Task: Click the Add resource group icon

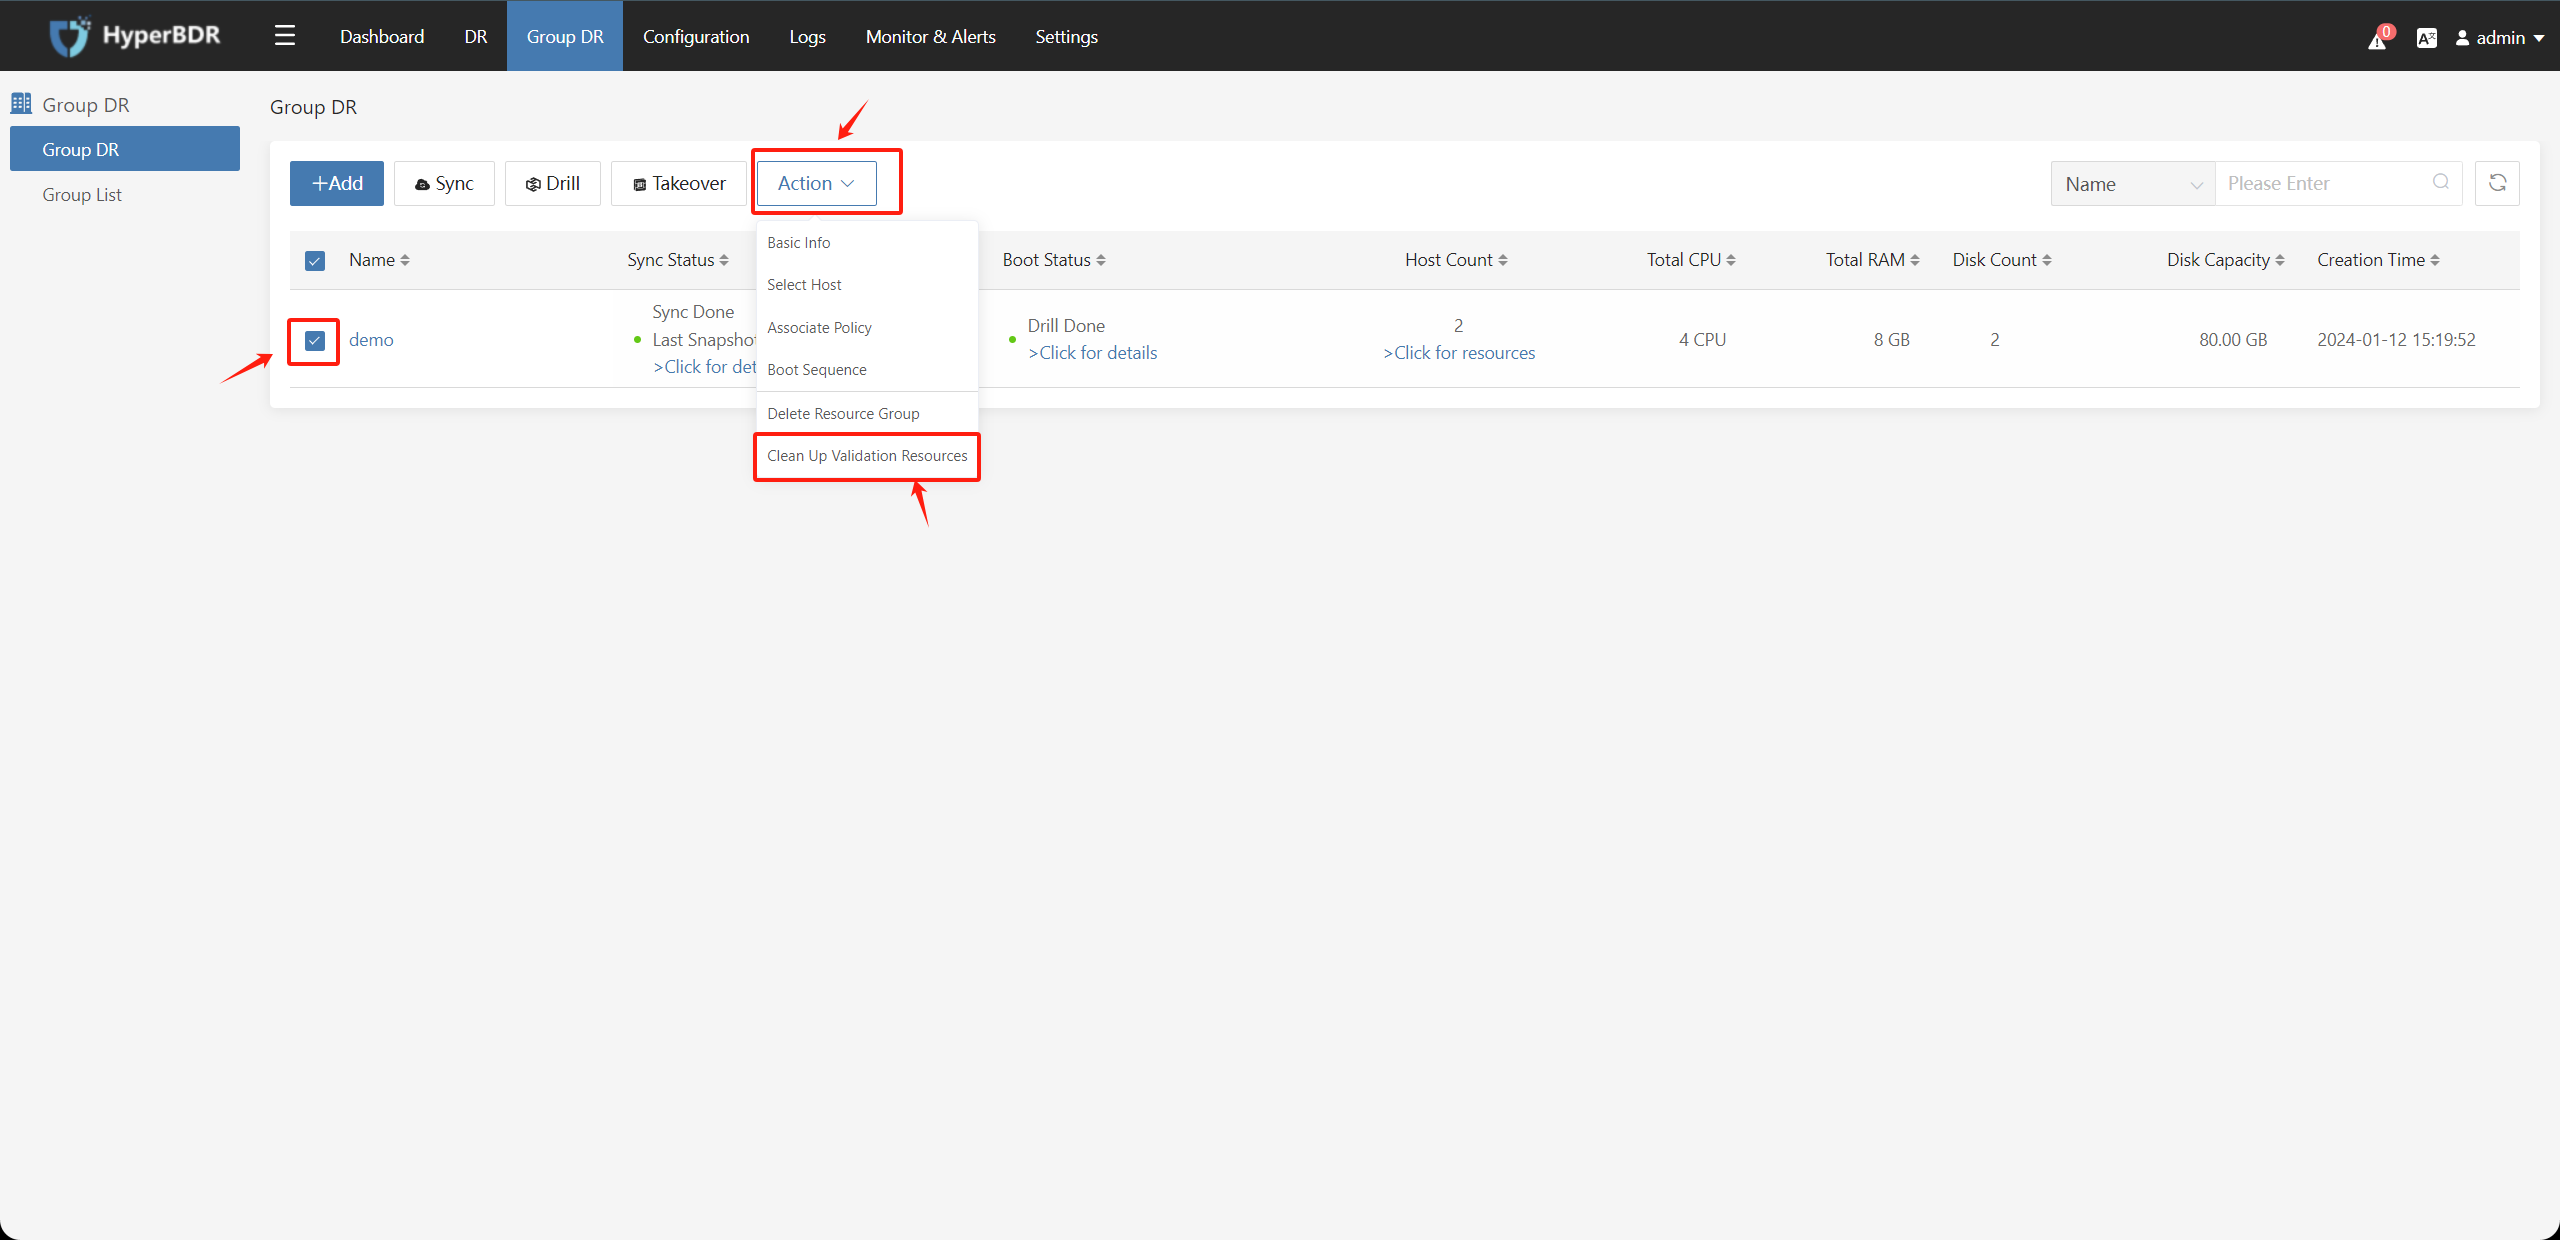Action: (338, 183)
